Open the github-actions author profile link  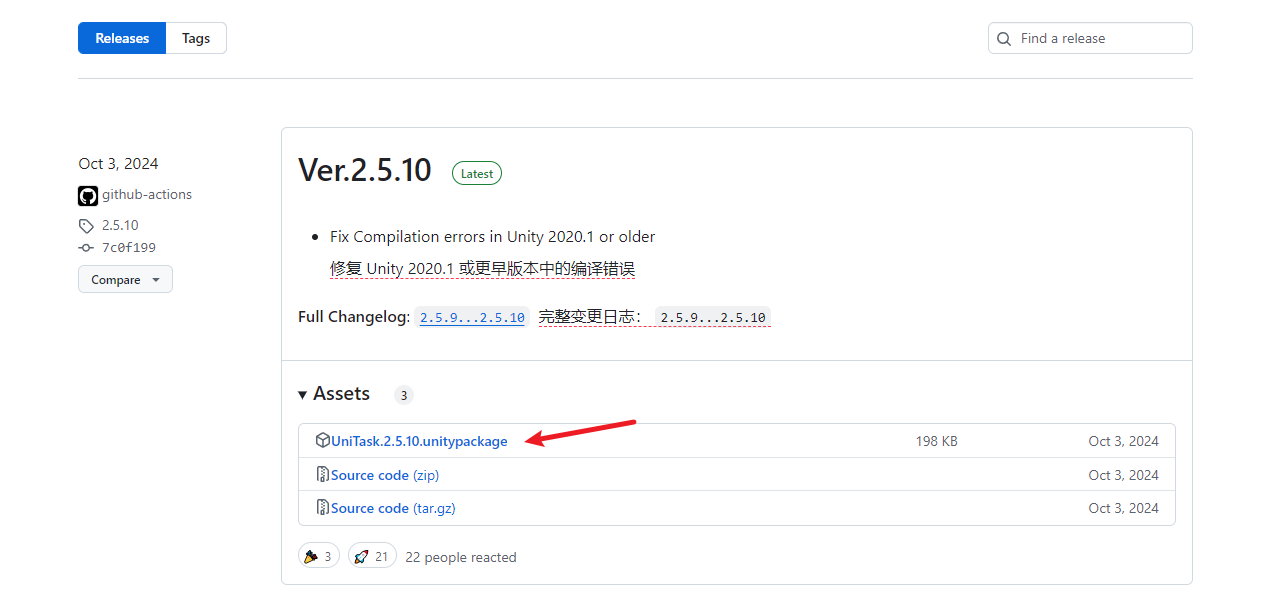click(147, 195)
